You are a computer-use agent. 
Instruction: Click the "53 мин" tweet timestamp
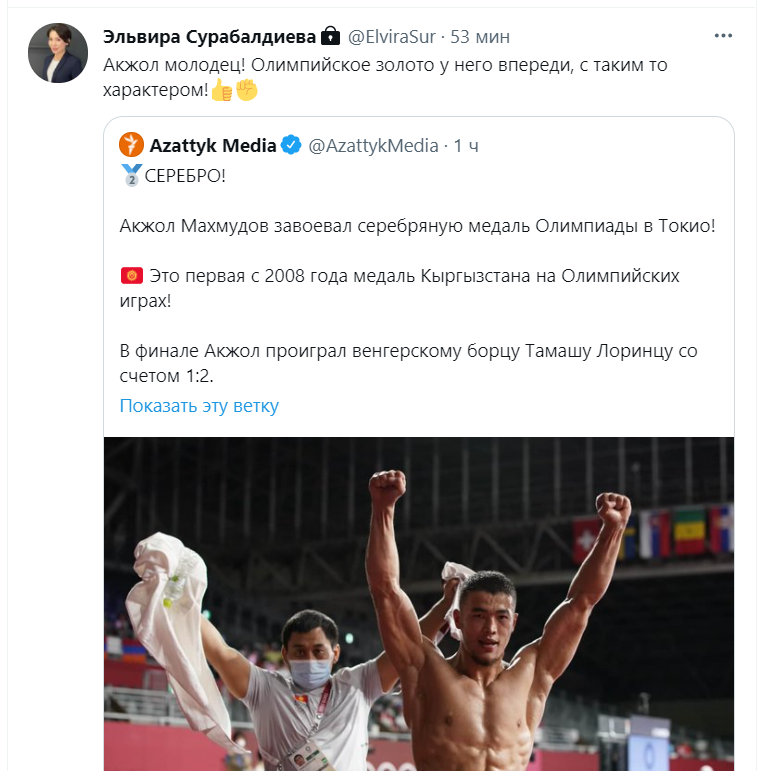point(480,37)
